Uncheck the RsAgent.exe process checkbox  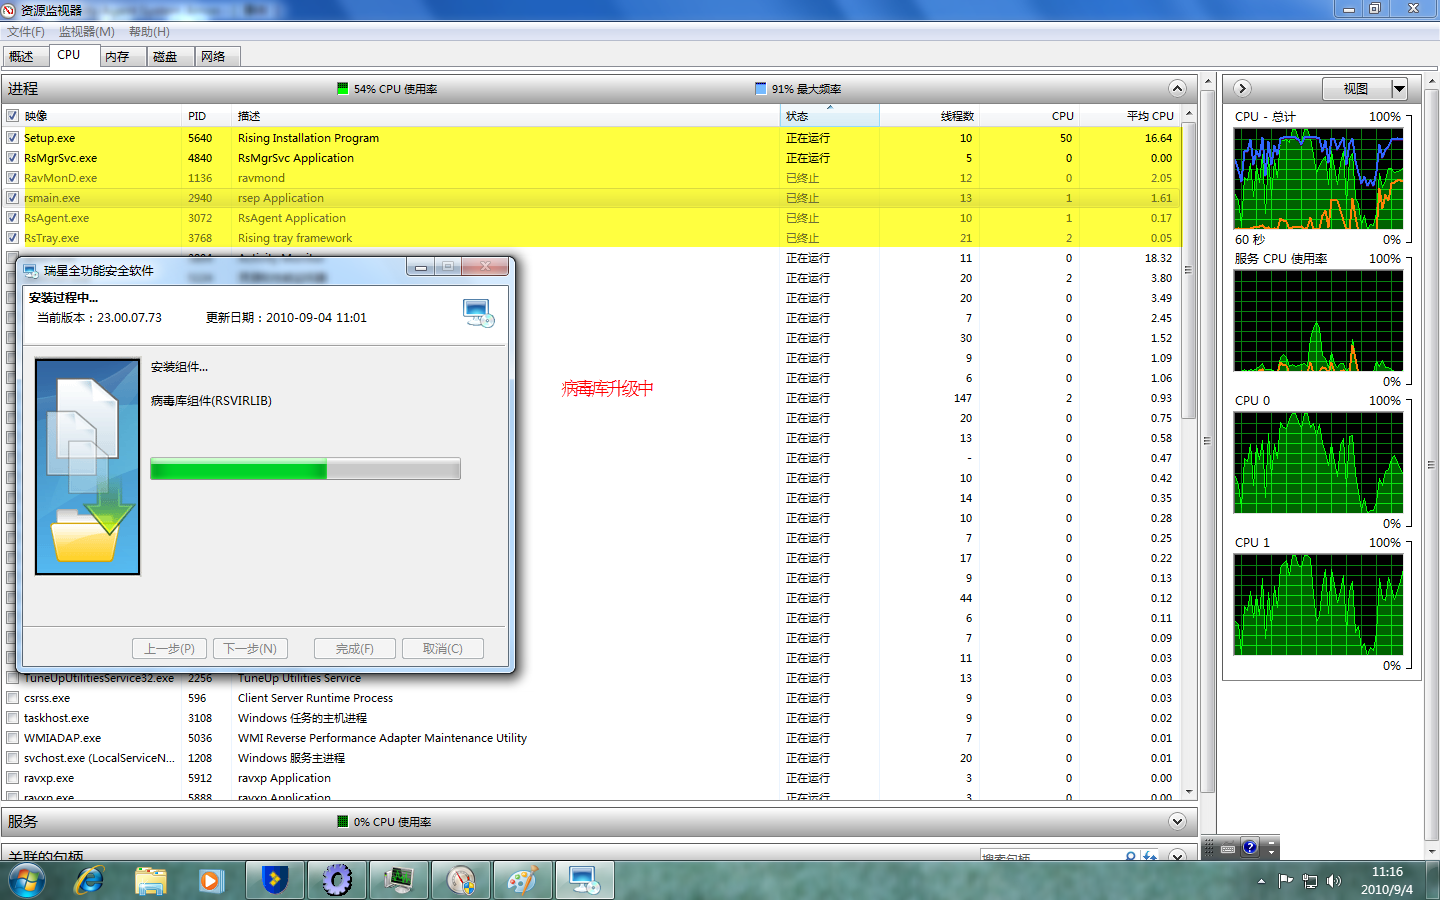pyautogui.click(x=13, y=218)
